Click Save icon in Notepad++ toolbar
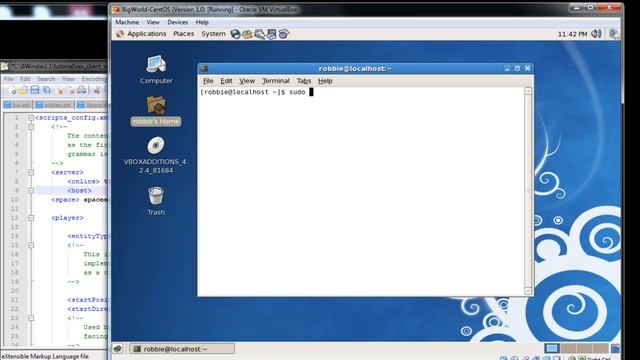Screen dimensions: 640x360 click(x=35, y=90)
